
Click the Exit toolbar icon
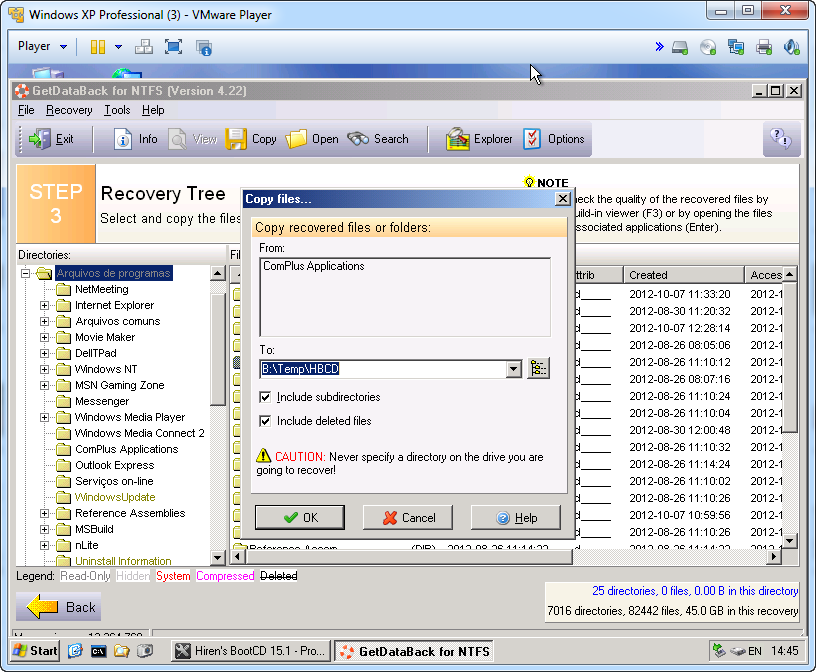coord(40,139)
